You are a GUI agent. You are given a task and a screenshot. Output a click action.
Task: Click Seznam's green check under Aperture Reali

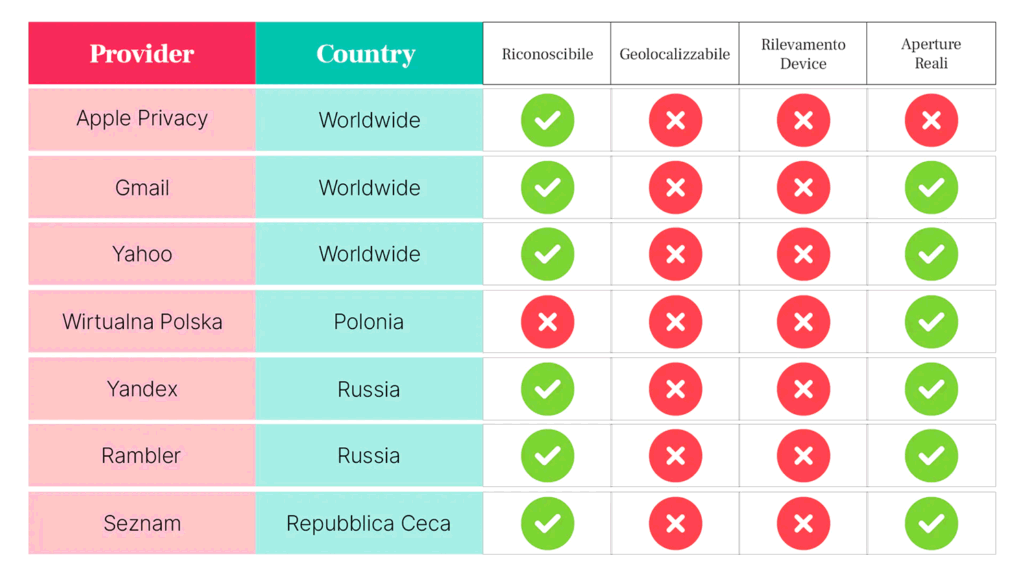coord(931,523)
